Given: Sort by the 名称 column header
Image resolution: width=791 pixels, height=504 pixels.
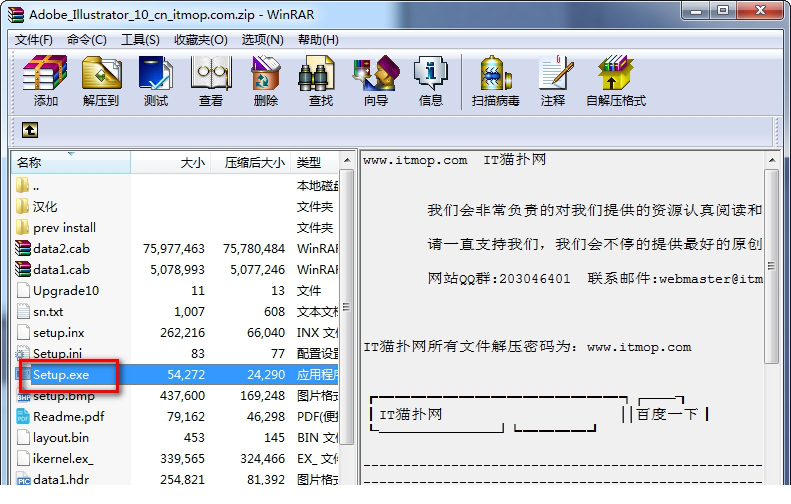Looking at the screenshot, I should click(x=71, y=162).
